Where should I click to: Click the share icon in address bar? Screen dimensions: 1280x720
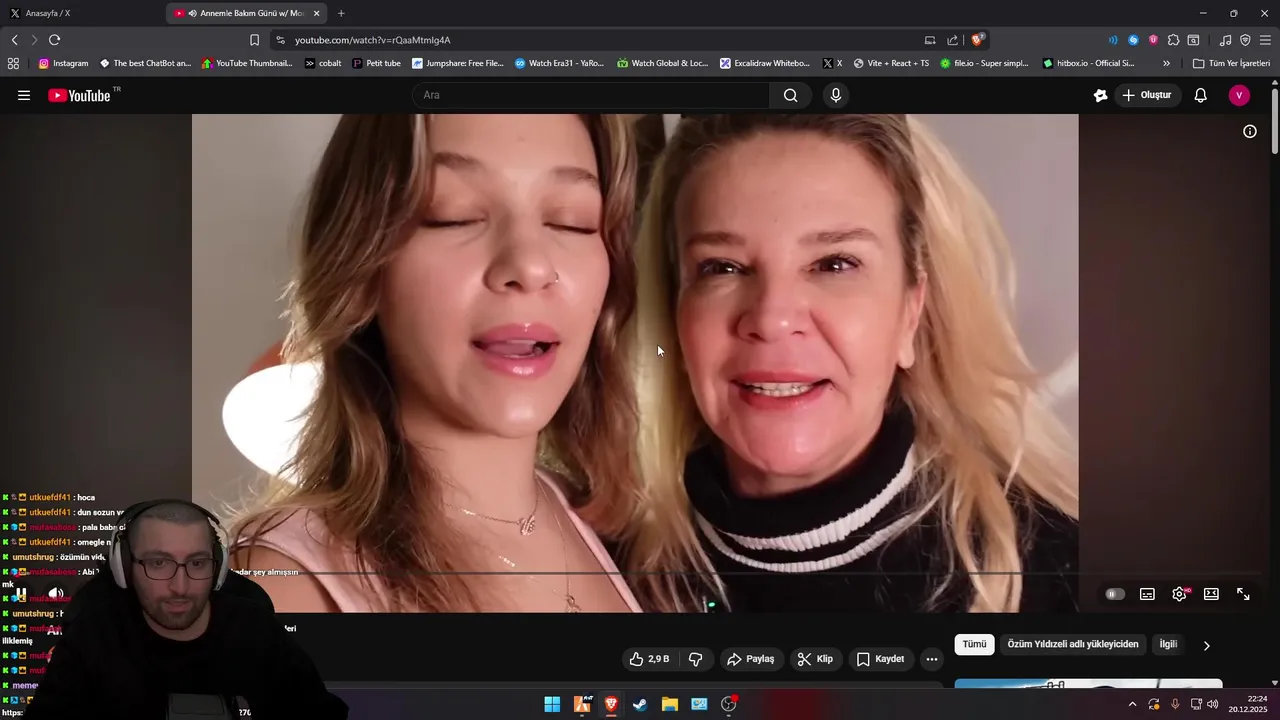pos(953,40)
